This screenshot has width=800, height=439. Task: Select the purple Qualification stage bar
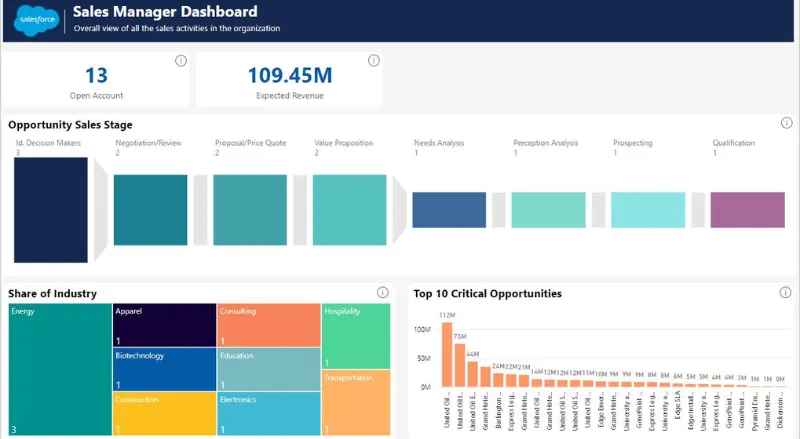click(747, 210)
